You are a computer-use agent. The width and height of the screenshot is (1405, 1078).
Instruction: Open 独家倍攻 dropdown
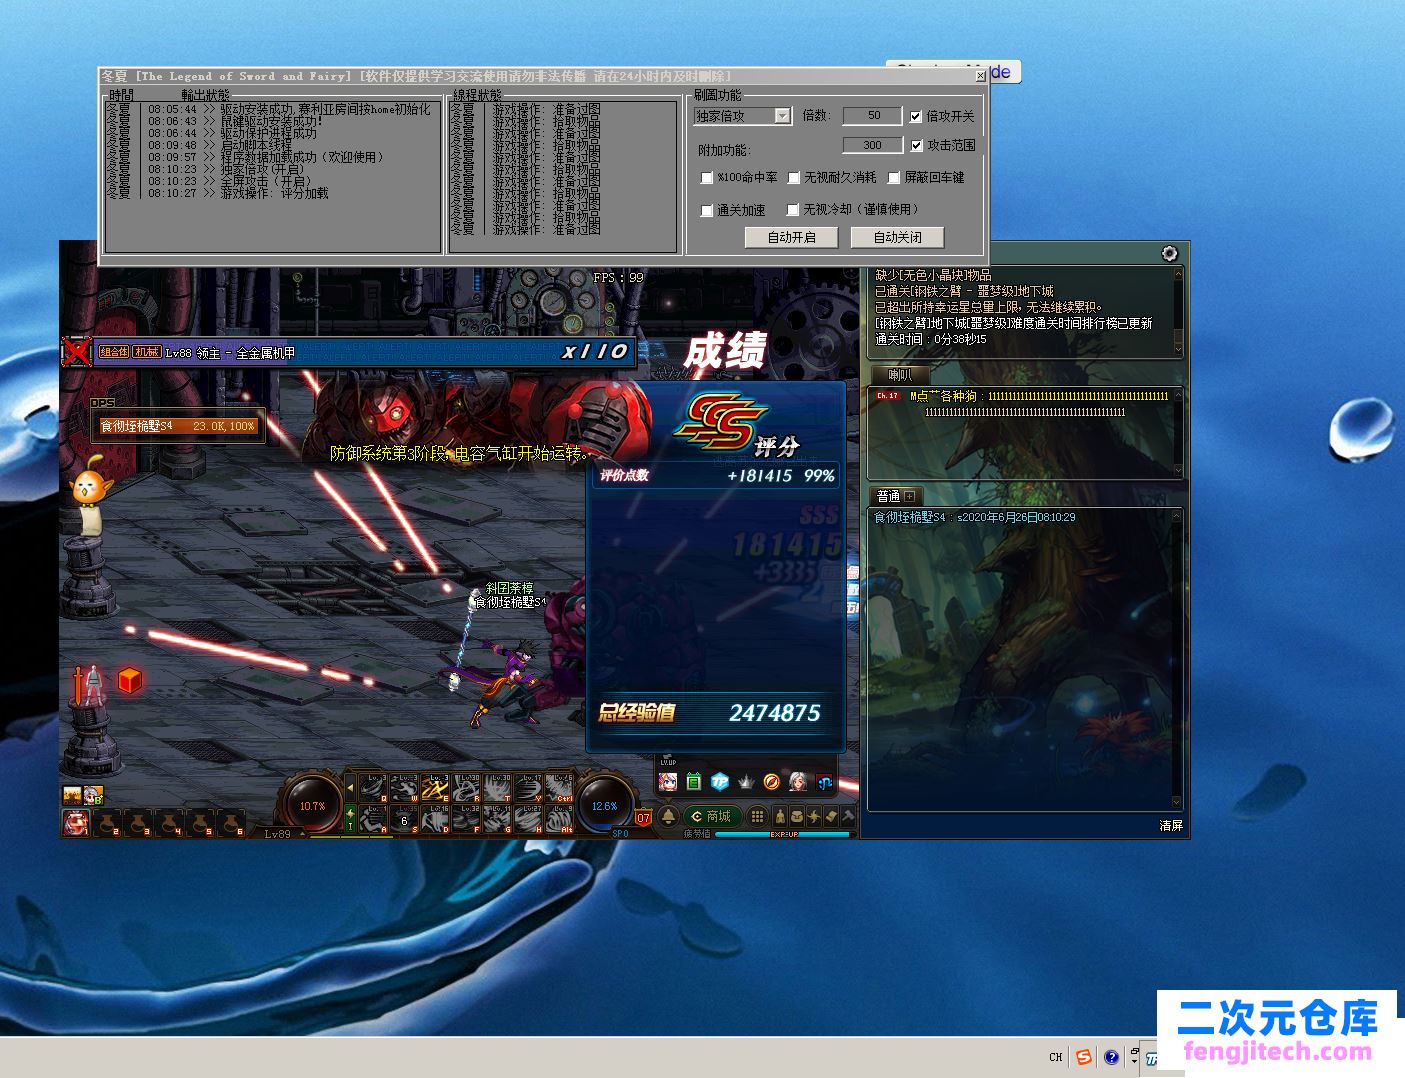point(782,116)
